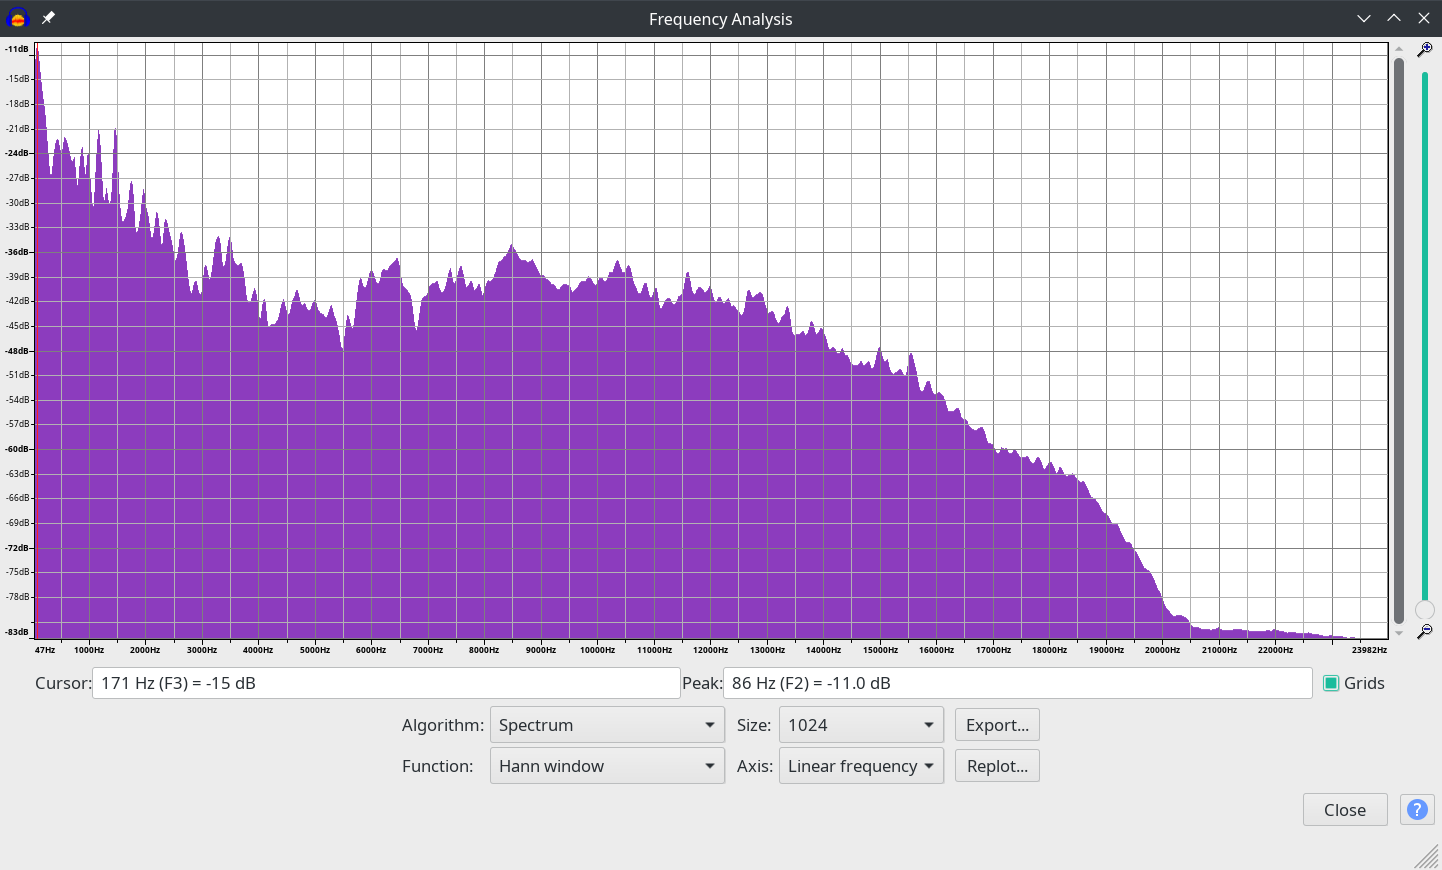The image size is (1442, 870).
Task: Click the Export... button
Action: (997, 725)
